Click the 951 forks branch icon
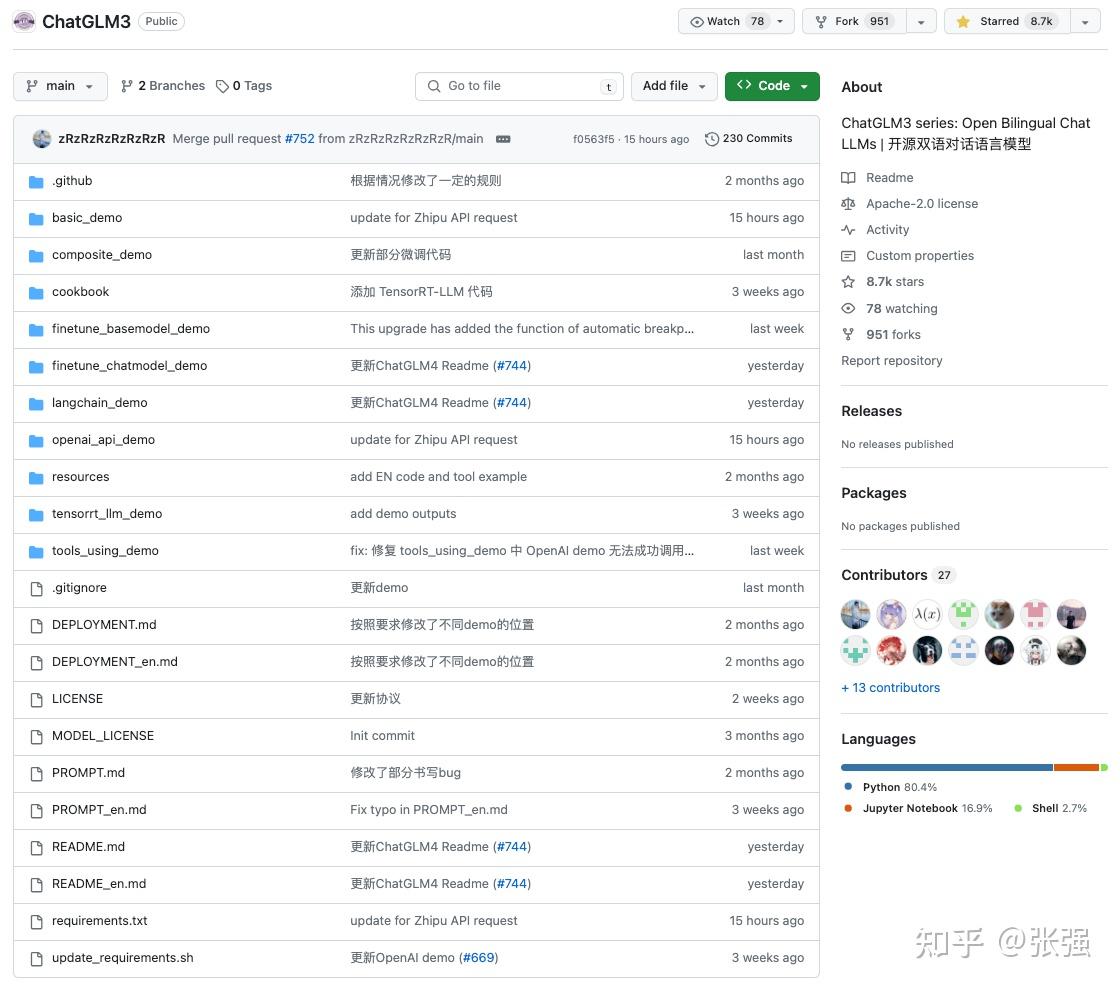This screenshot has height=990, width=1120. click(x=849, y=334)
